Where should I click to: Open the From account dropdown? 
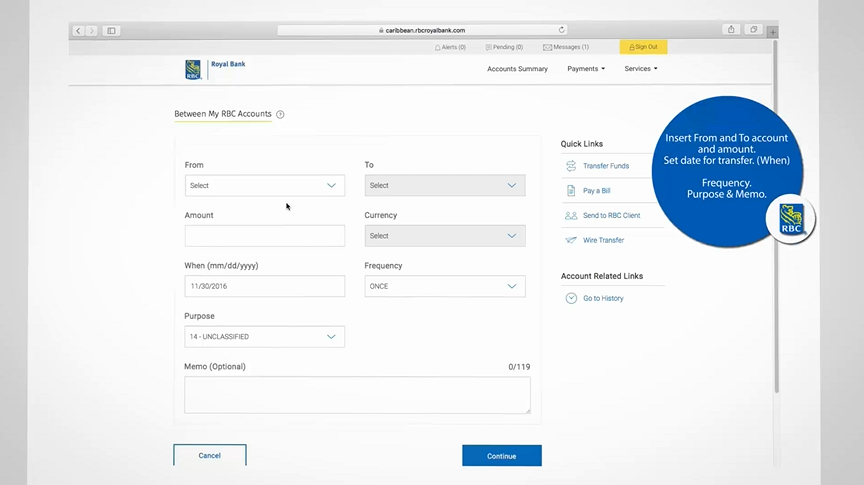(264, 186)
